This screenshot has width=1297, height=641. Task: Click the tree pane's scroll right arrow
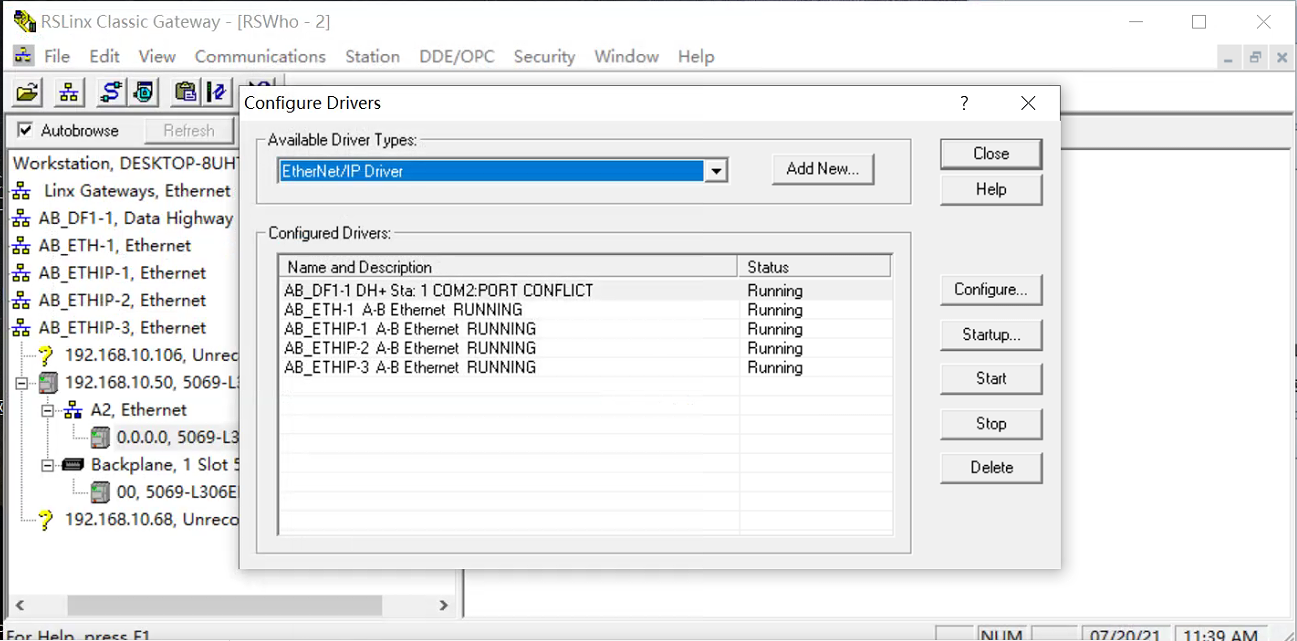point(444,605)
